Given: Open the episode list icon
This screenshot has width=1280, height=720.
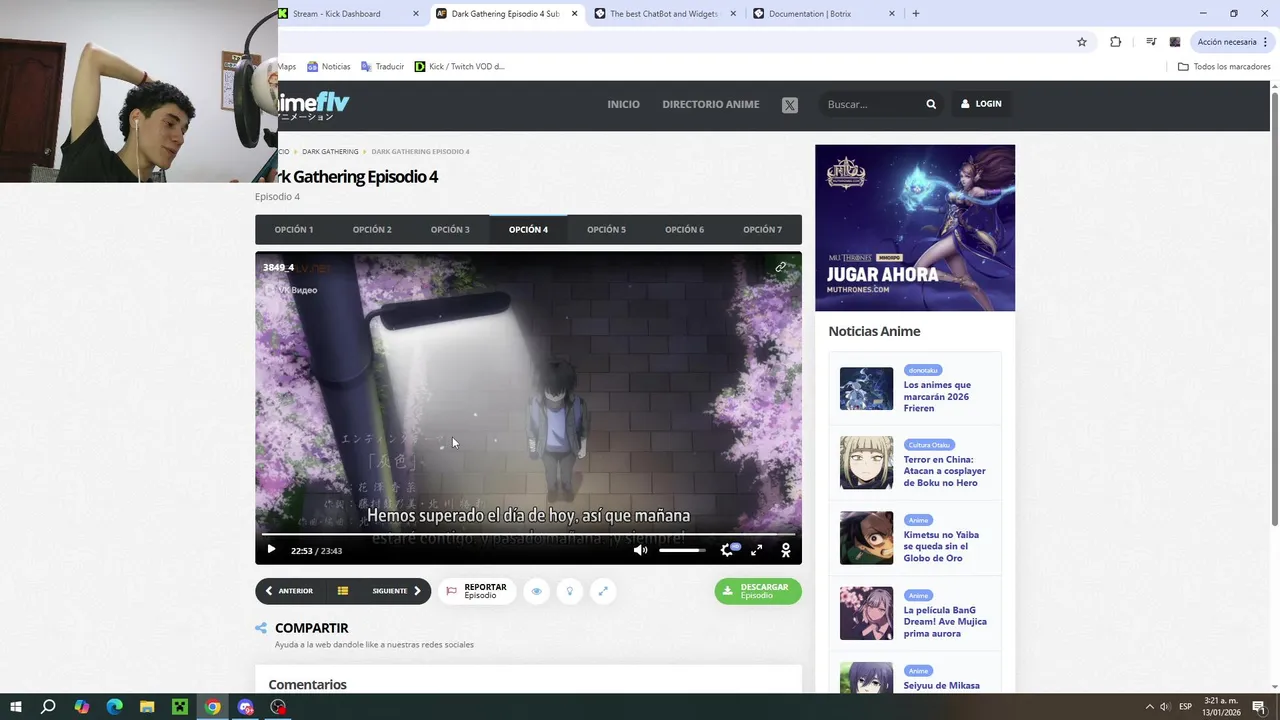Looking at the screenshot, I should tap(342, 591).
